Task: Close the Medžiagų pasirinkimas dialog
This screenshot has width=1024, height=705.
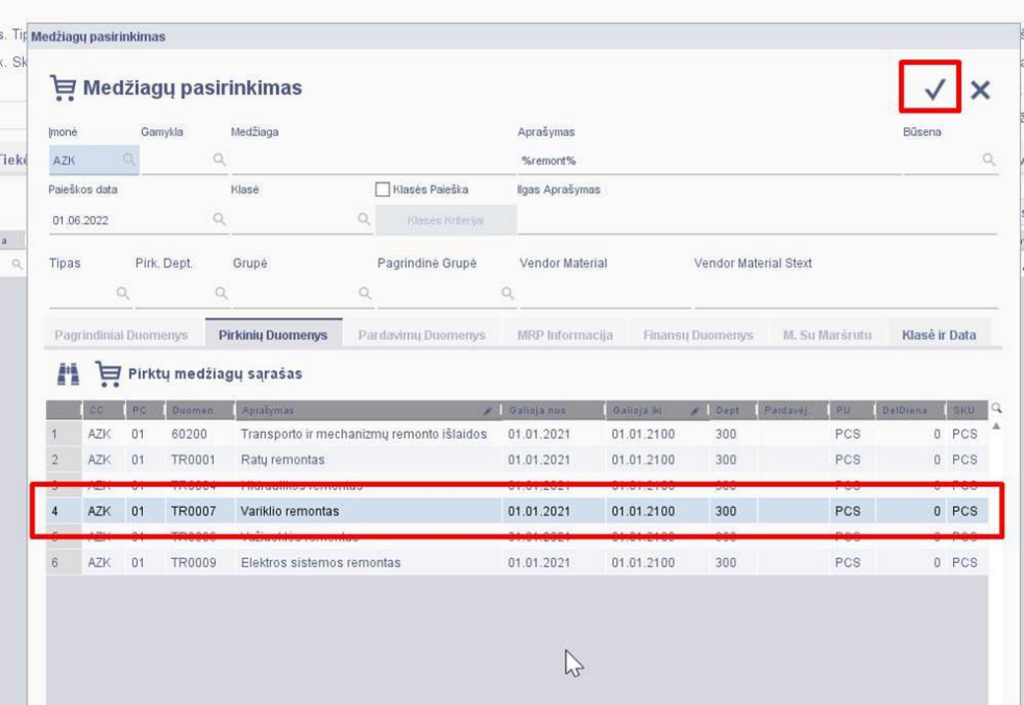Action: point(980,89)
